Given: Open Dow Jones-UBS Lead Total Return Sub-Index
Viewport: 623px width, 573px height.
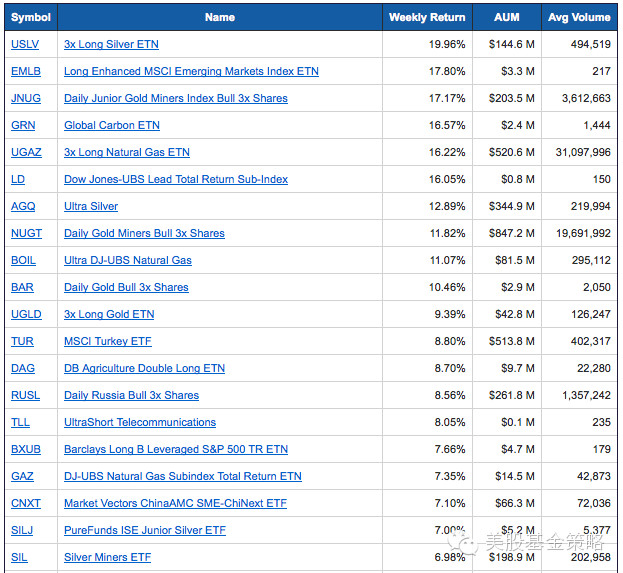Looking at the screenshot, I should pyautogui.click(x=175, y=179).
